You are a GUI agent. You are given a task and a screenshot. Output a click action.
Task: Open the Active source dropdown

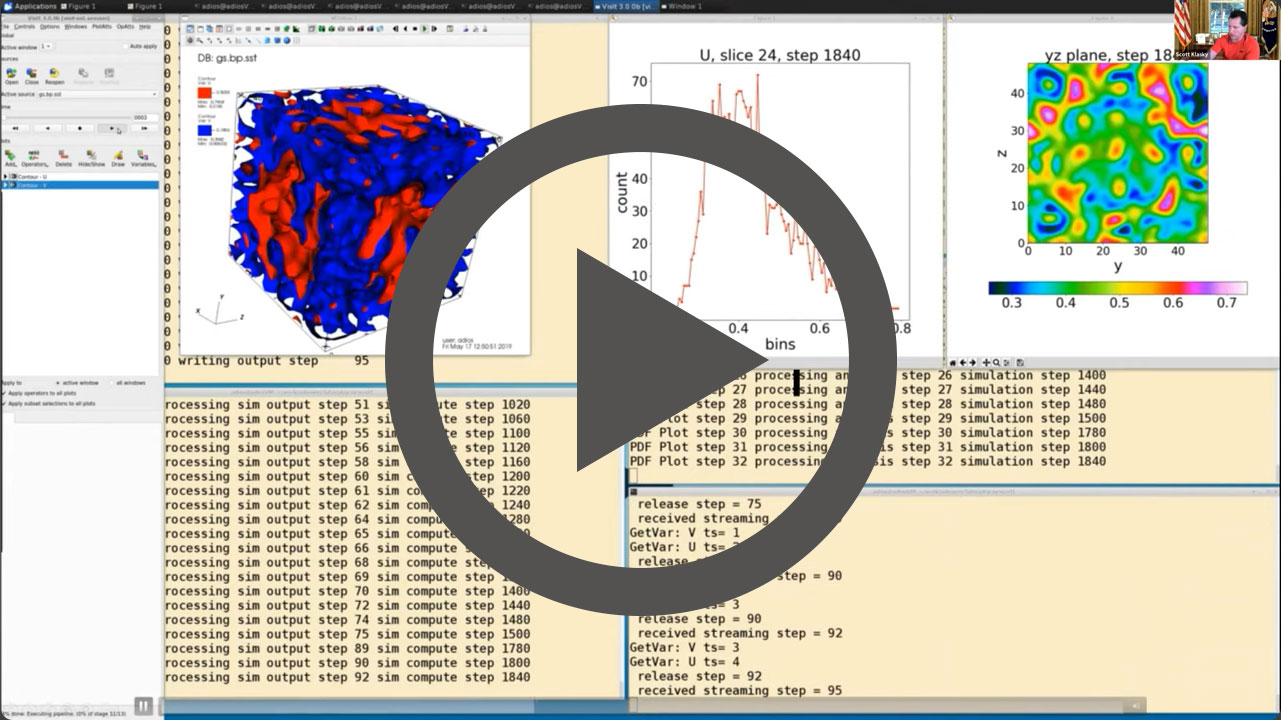pyautogui.click(x=97, y=94)
